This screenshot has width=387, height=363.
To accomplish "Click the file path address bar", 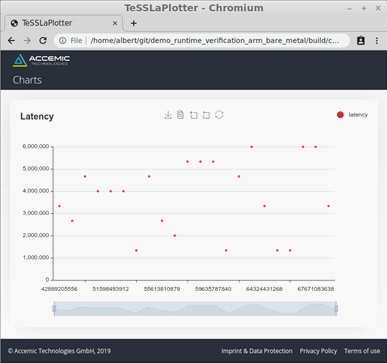I will coord(202,41).
